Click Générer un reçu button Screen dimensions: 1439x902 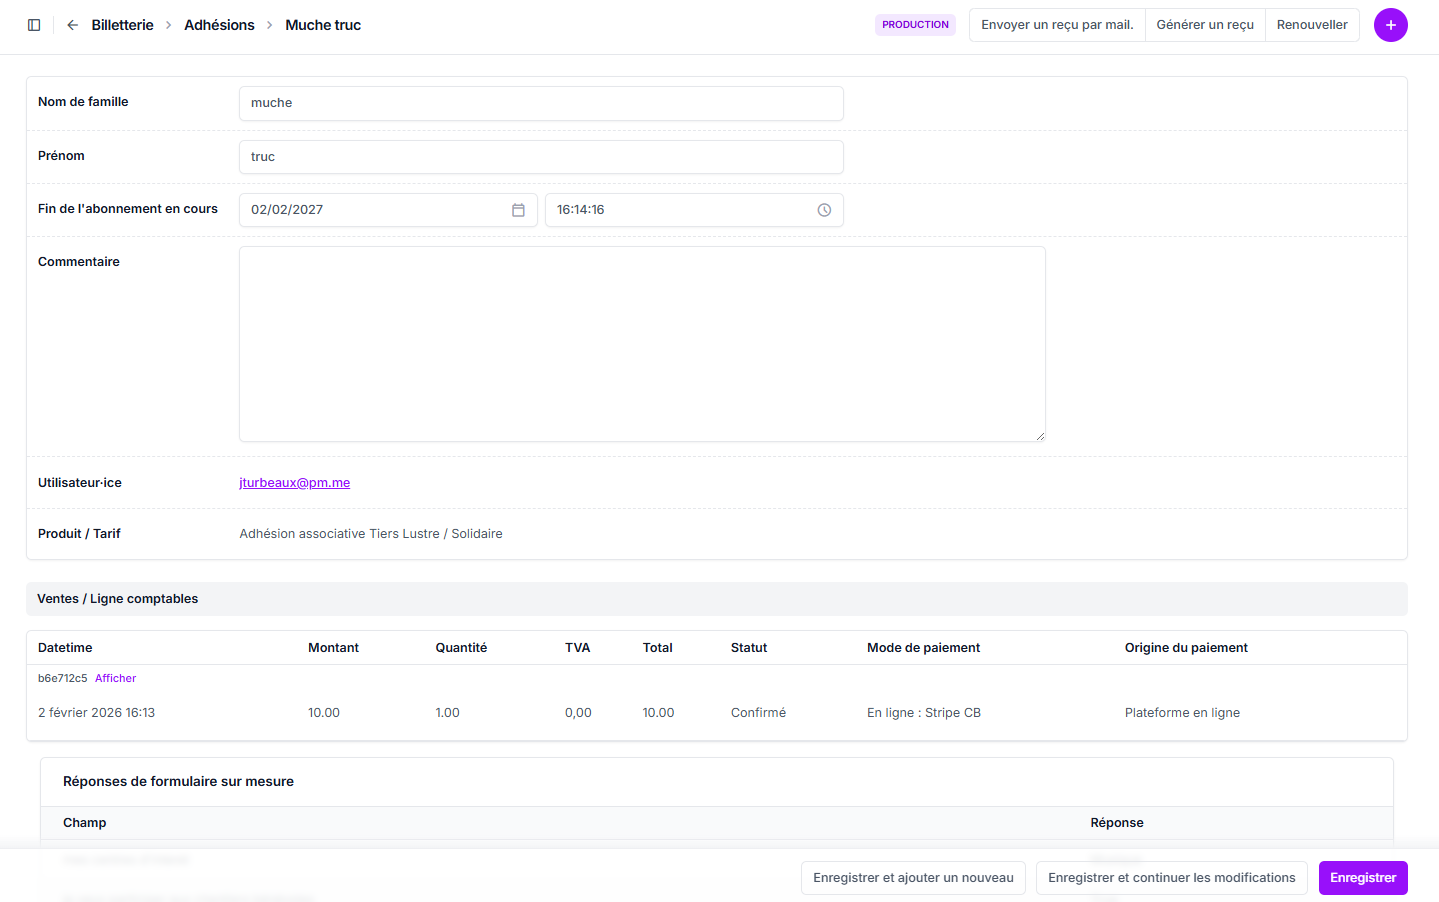(1205, 25)
